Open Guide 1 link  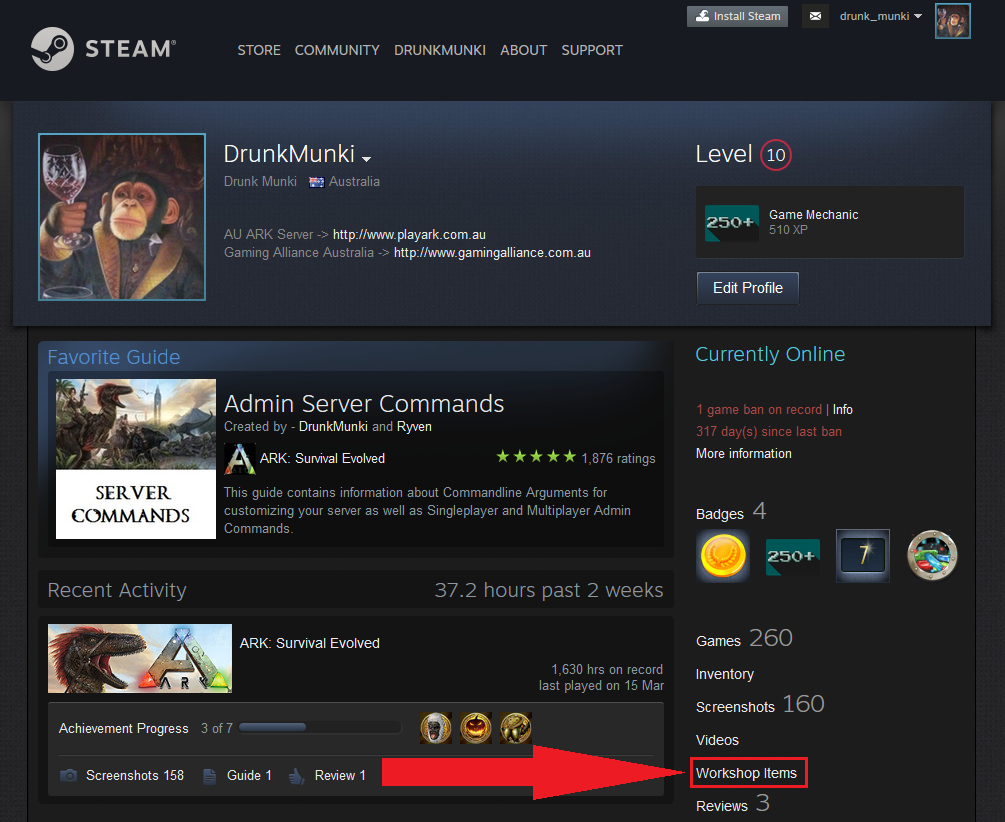click(249, 776)
